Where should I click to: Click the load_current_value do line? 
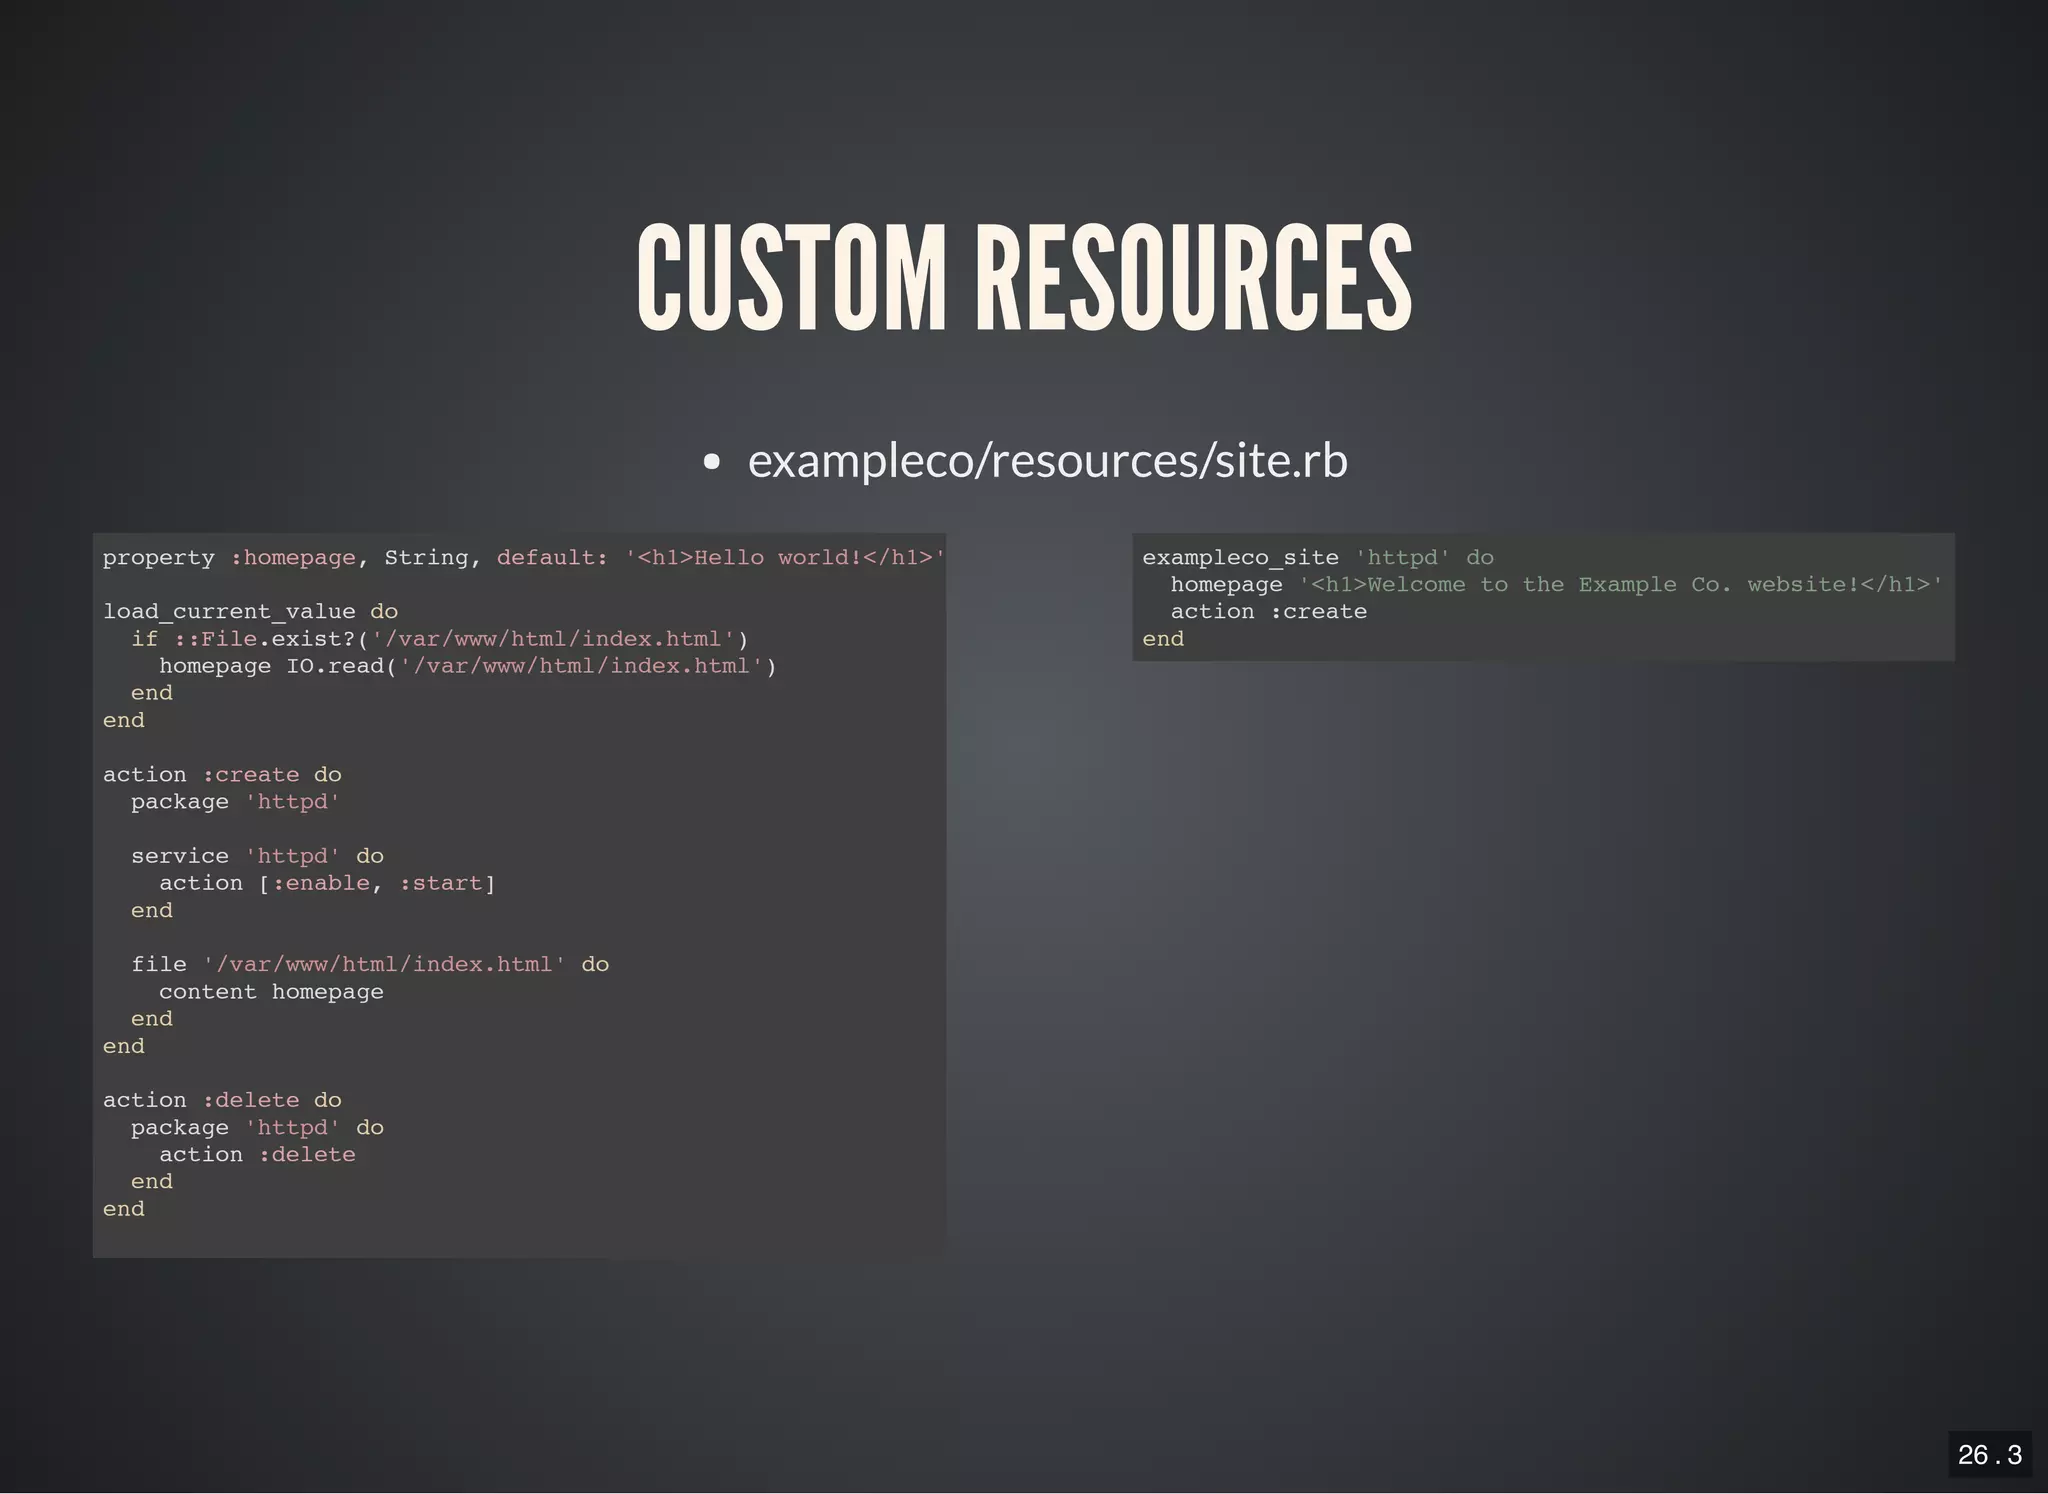pyautogui.click(x=250, y=611)
